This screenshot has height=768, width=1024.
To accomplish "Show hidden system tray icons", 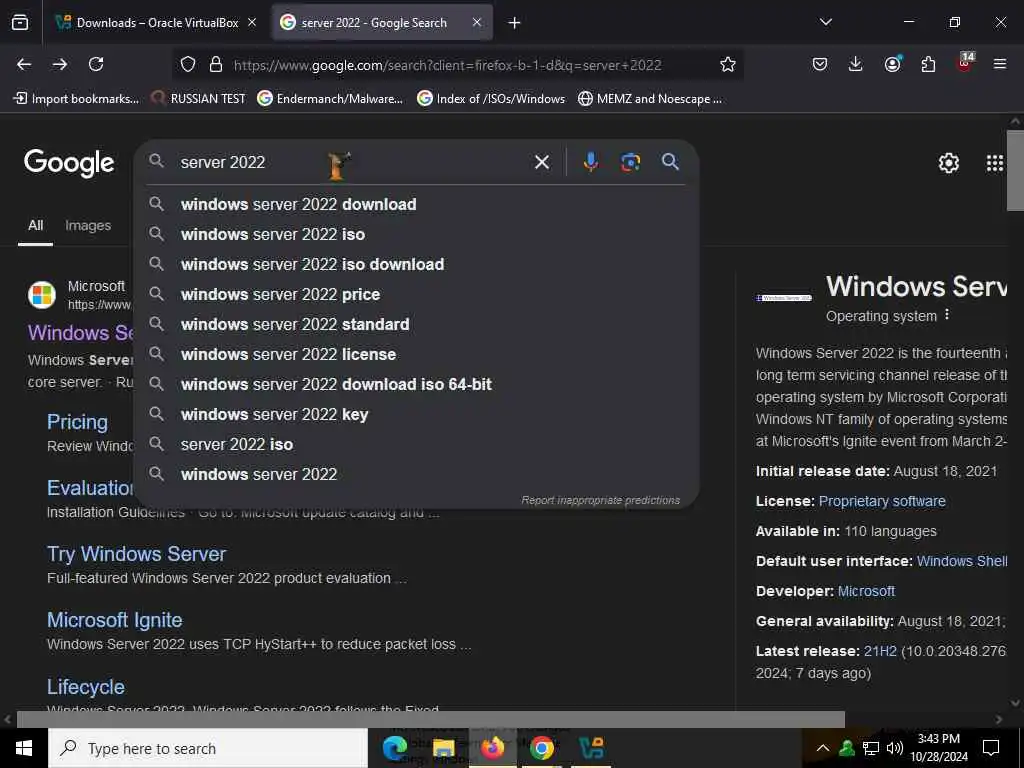I will coord(823,748).
